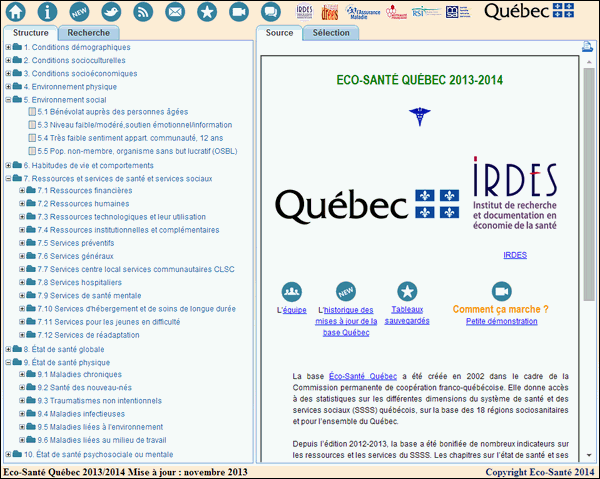Expand 3. Conditions socioéconomiques node

(8, 73)
